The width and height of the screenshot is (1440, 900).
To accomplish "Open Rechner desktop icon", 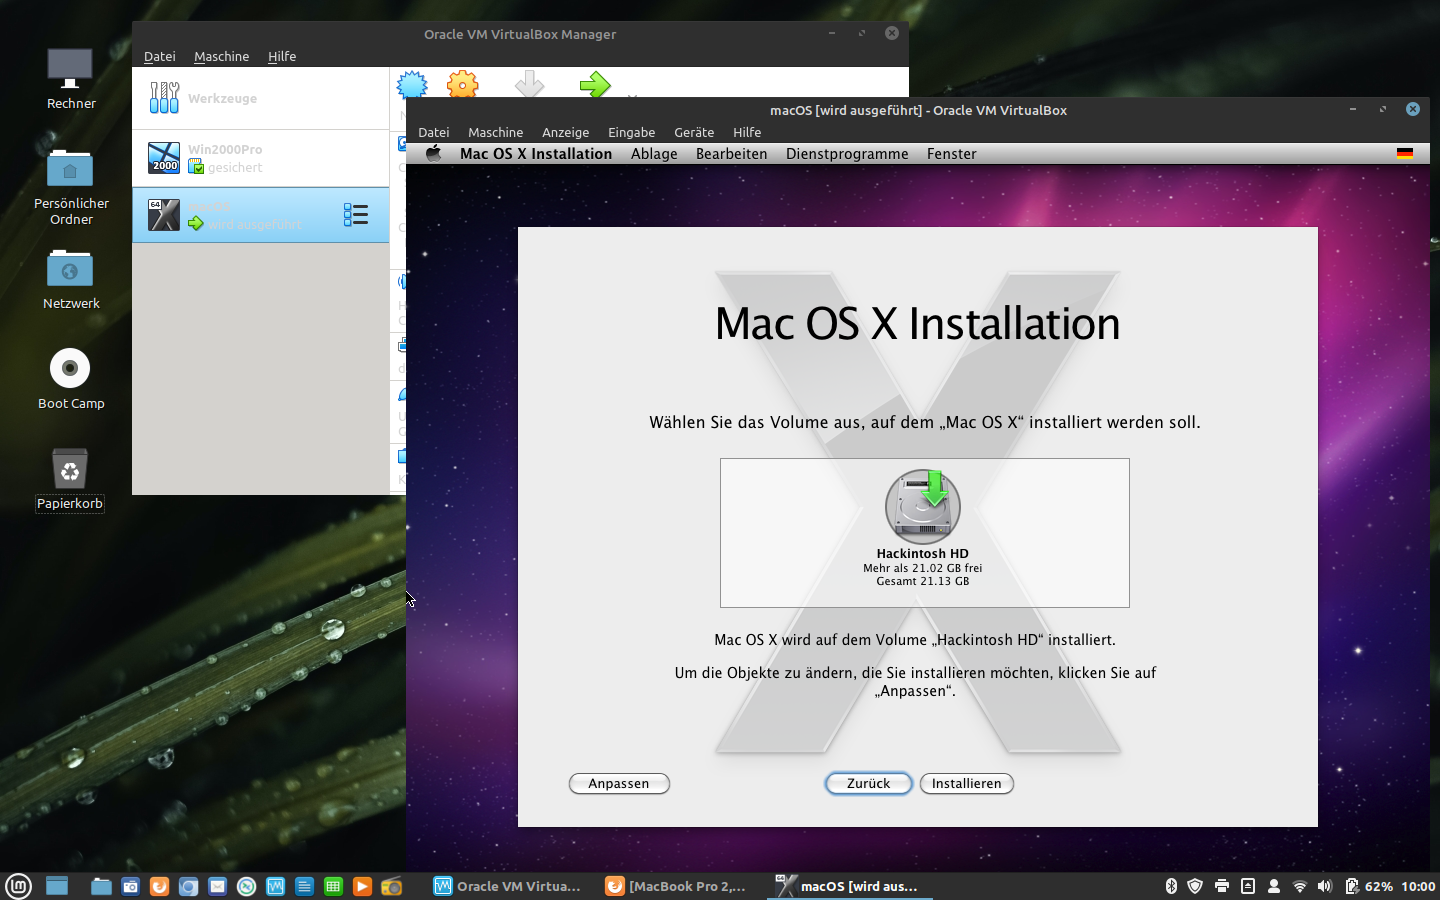I will coord(70,70).
